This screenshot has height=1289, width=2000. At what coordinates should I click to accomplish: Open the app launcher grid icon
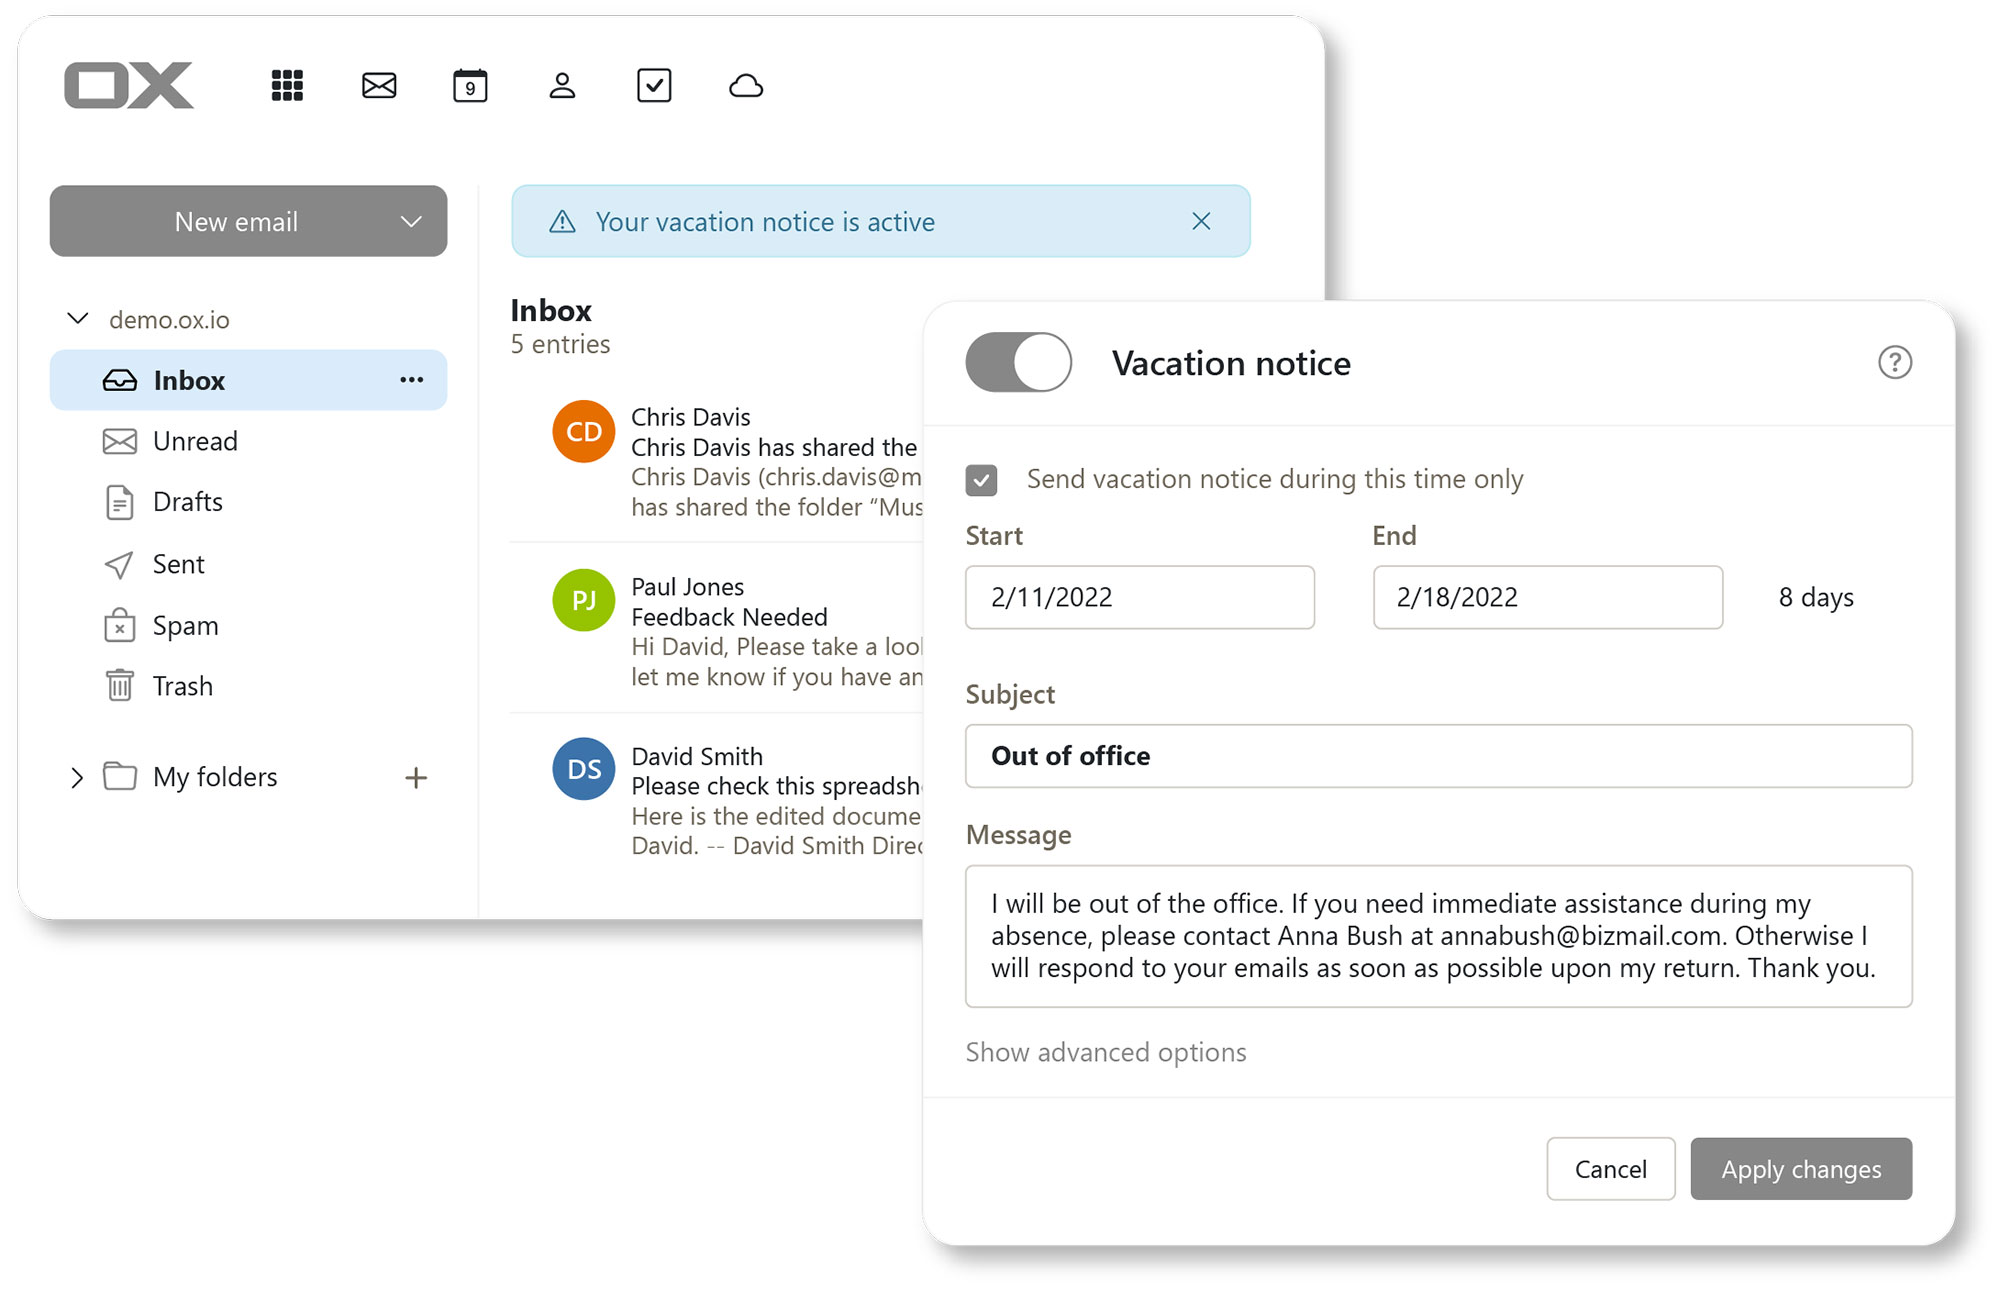(287, 86)
